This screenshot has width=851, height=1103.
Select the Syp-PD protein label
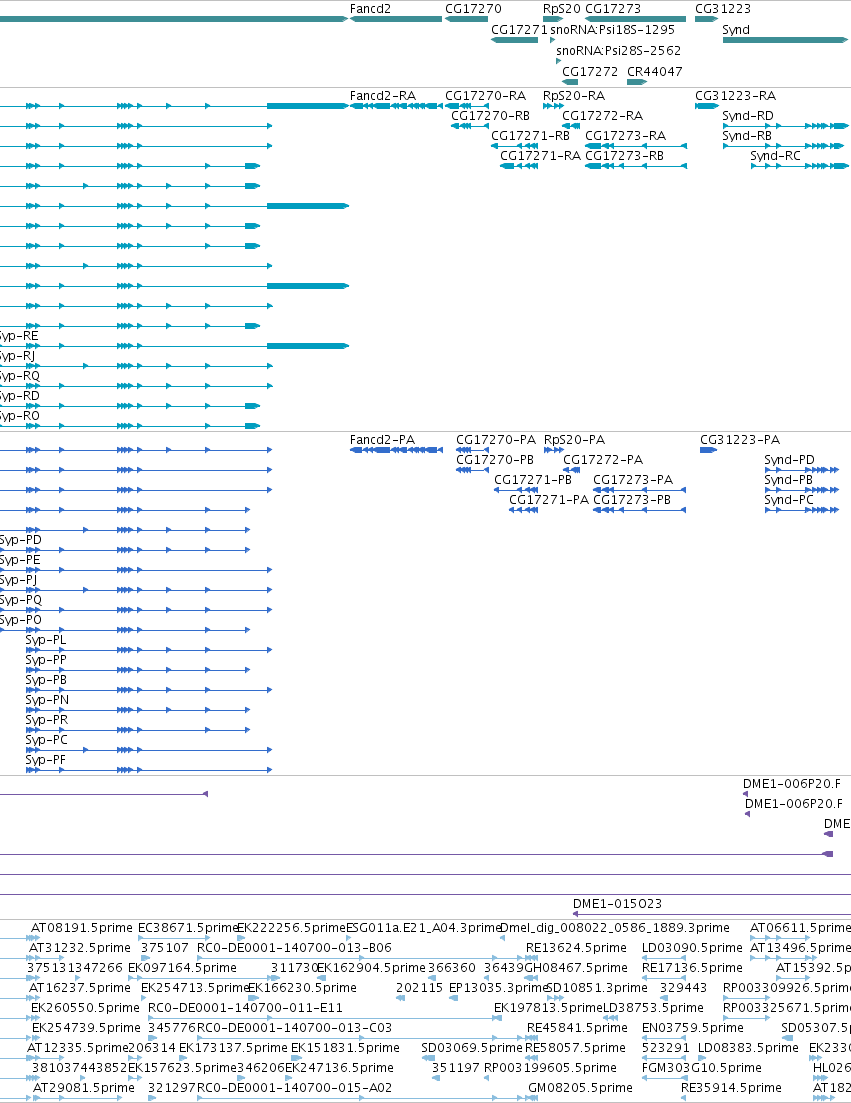pos(20,540)
